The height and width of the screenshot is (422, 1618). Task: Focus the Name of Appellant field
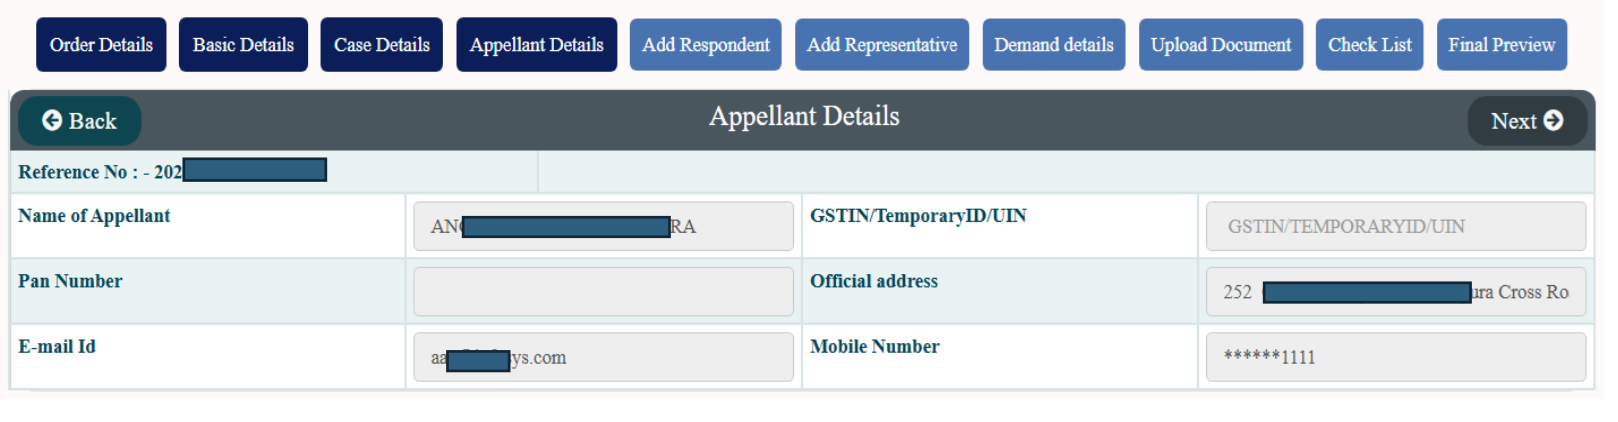603,226
